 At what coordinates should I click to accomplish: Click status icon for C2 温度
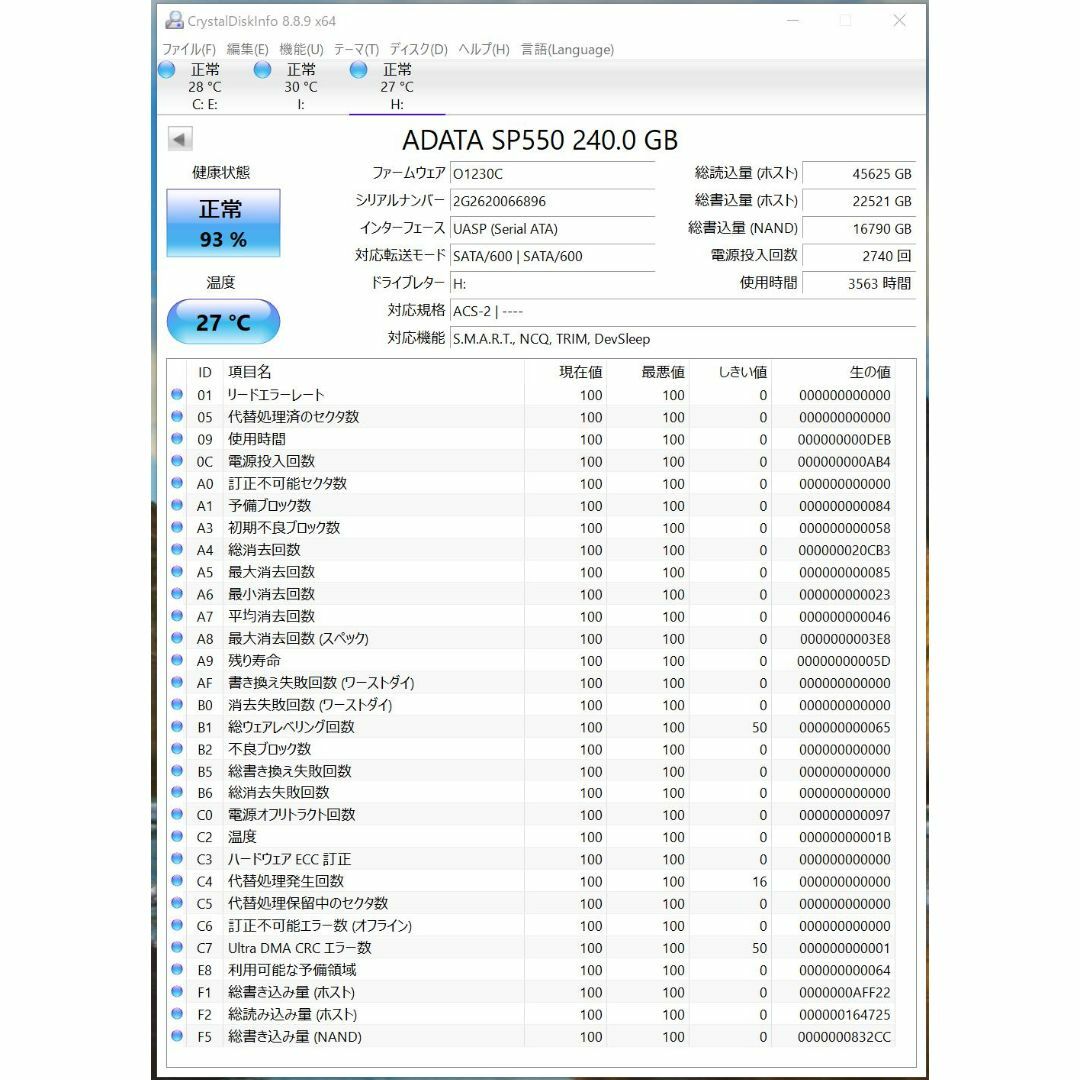[177, 836]
